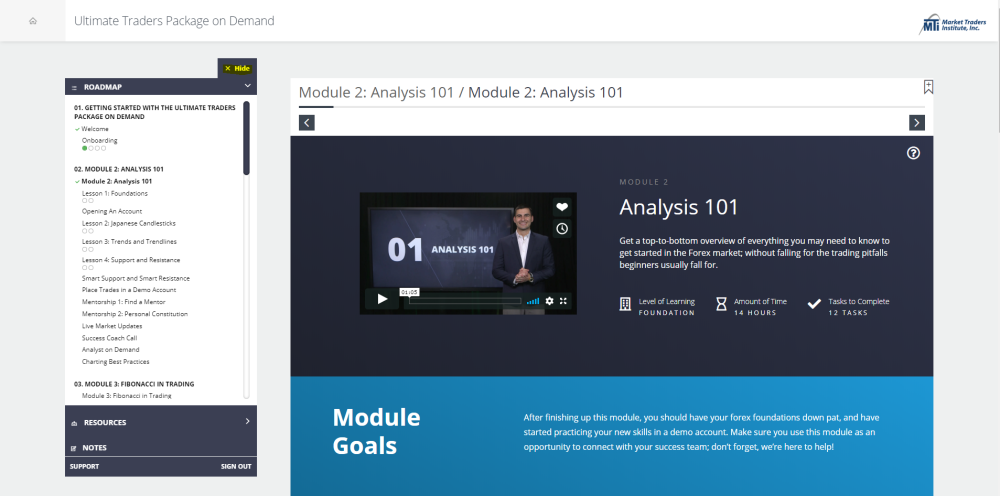The image size is (1000, 496).
Task: Click the Resources panel icon
Action: (x=74, y=423)
